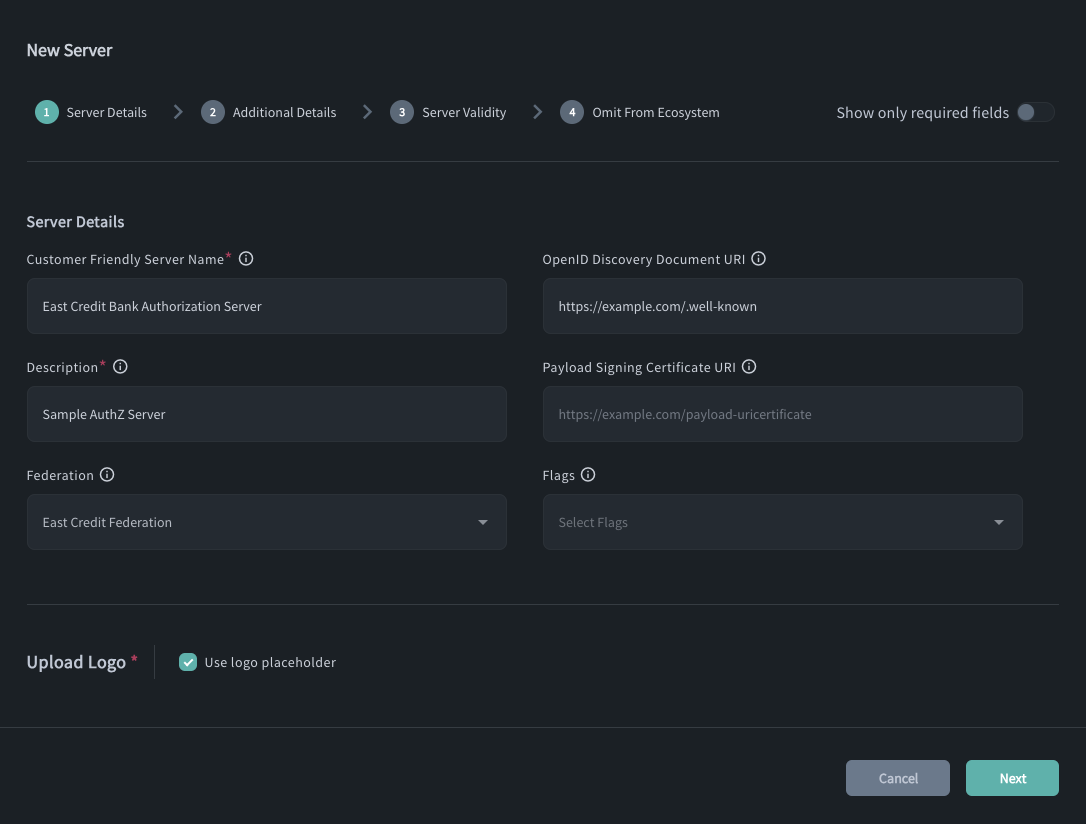Screen dimensions: 1086x824
Task: Enable the Show only required fields toggle
Action: pos(1035,113)
